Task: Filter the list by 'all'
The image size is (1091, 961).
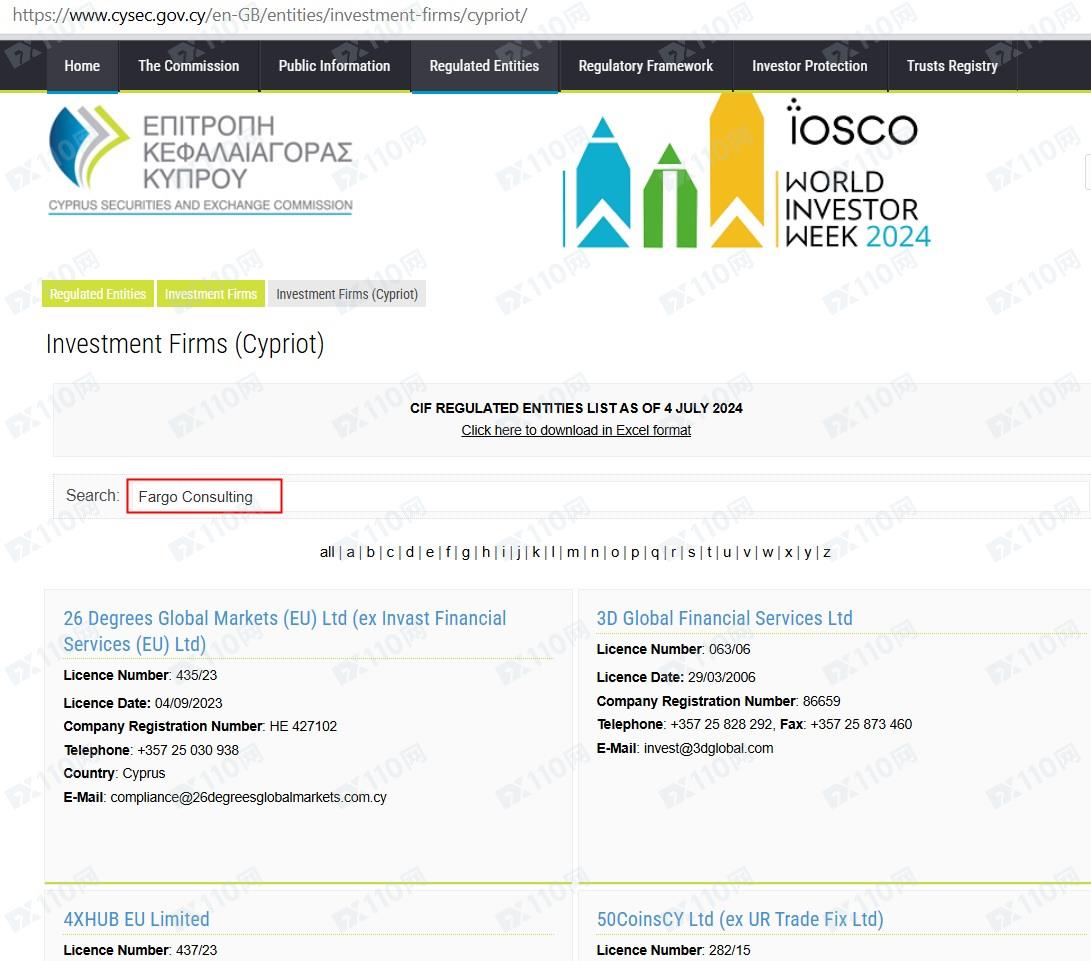Action: (327, 552)
